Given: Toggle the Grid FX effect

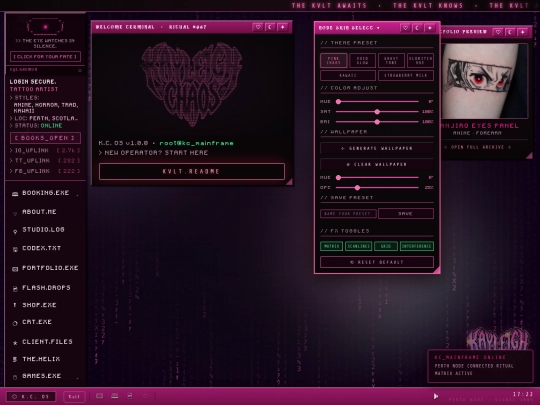Looking at the screenshot, I should coord(386,246).
